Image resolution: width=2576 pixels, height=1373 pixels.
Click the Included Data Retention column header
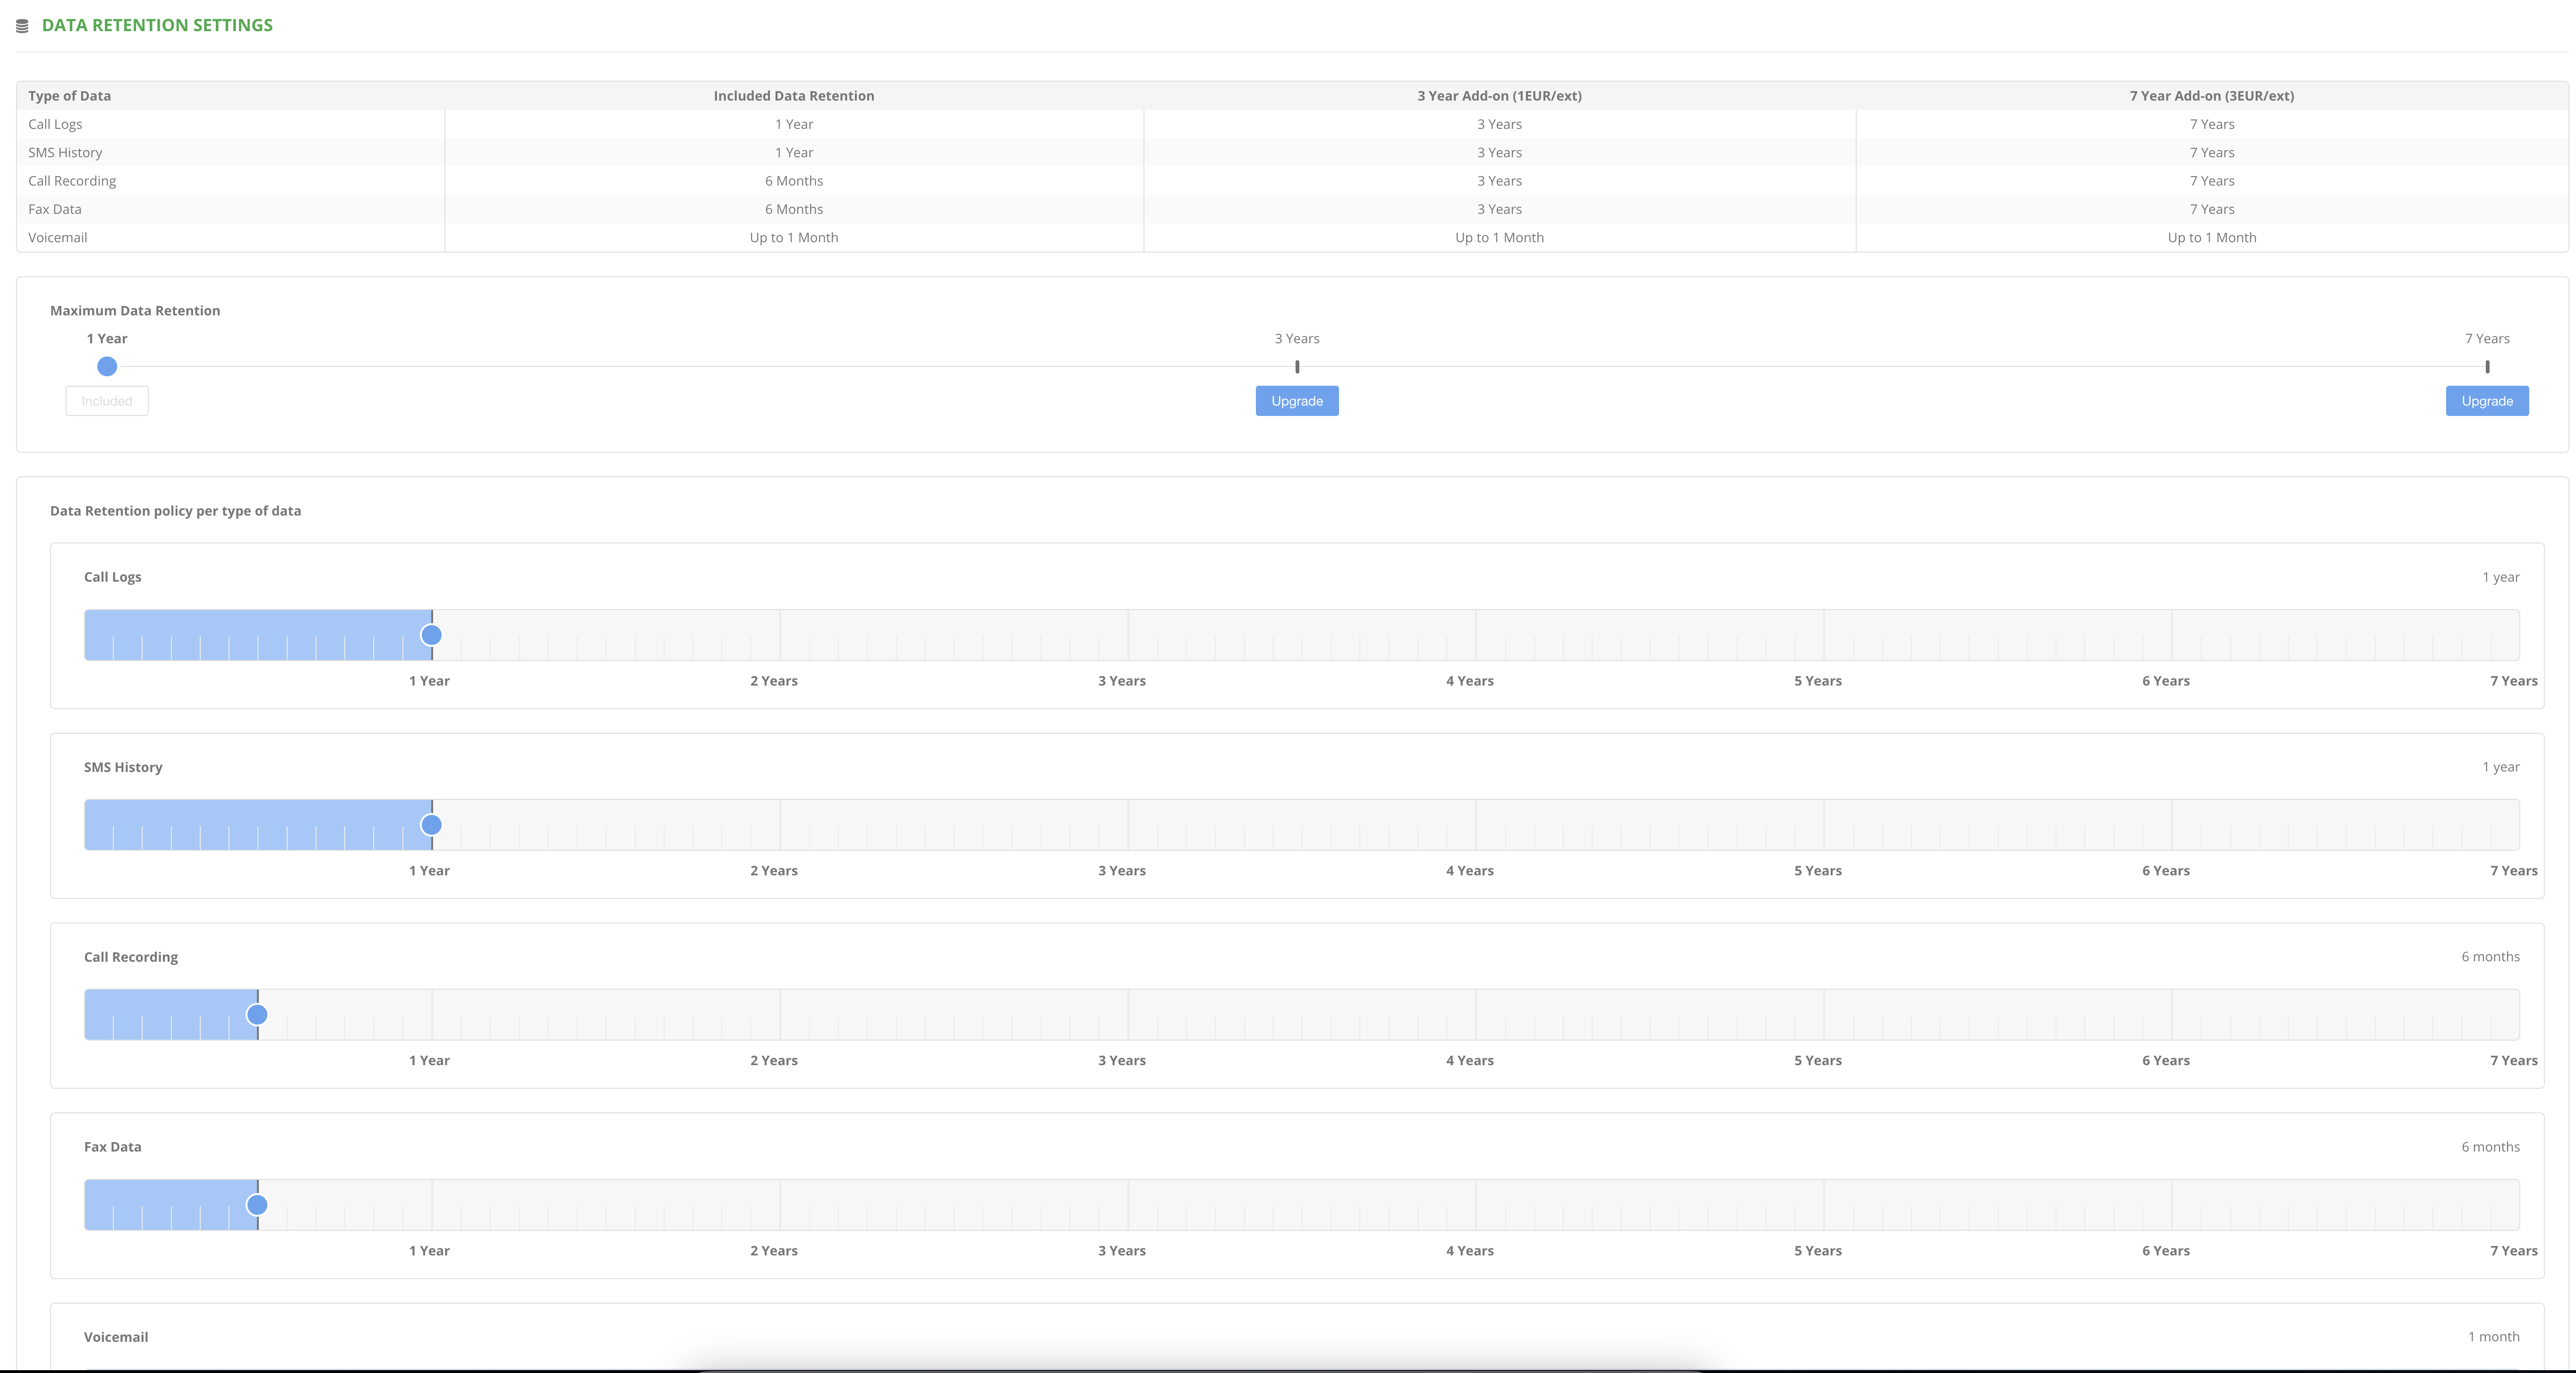[794, 96]
